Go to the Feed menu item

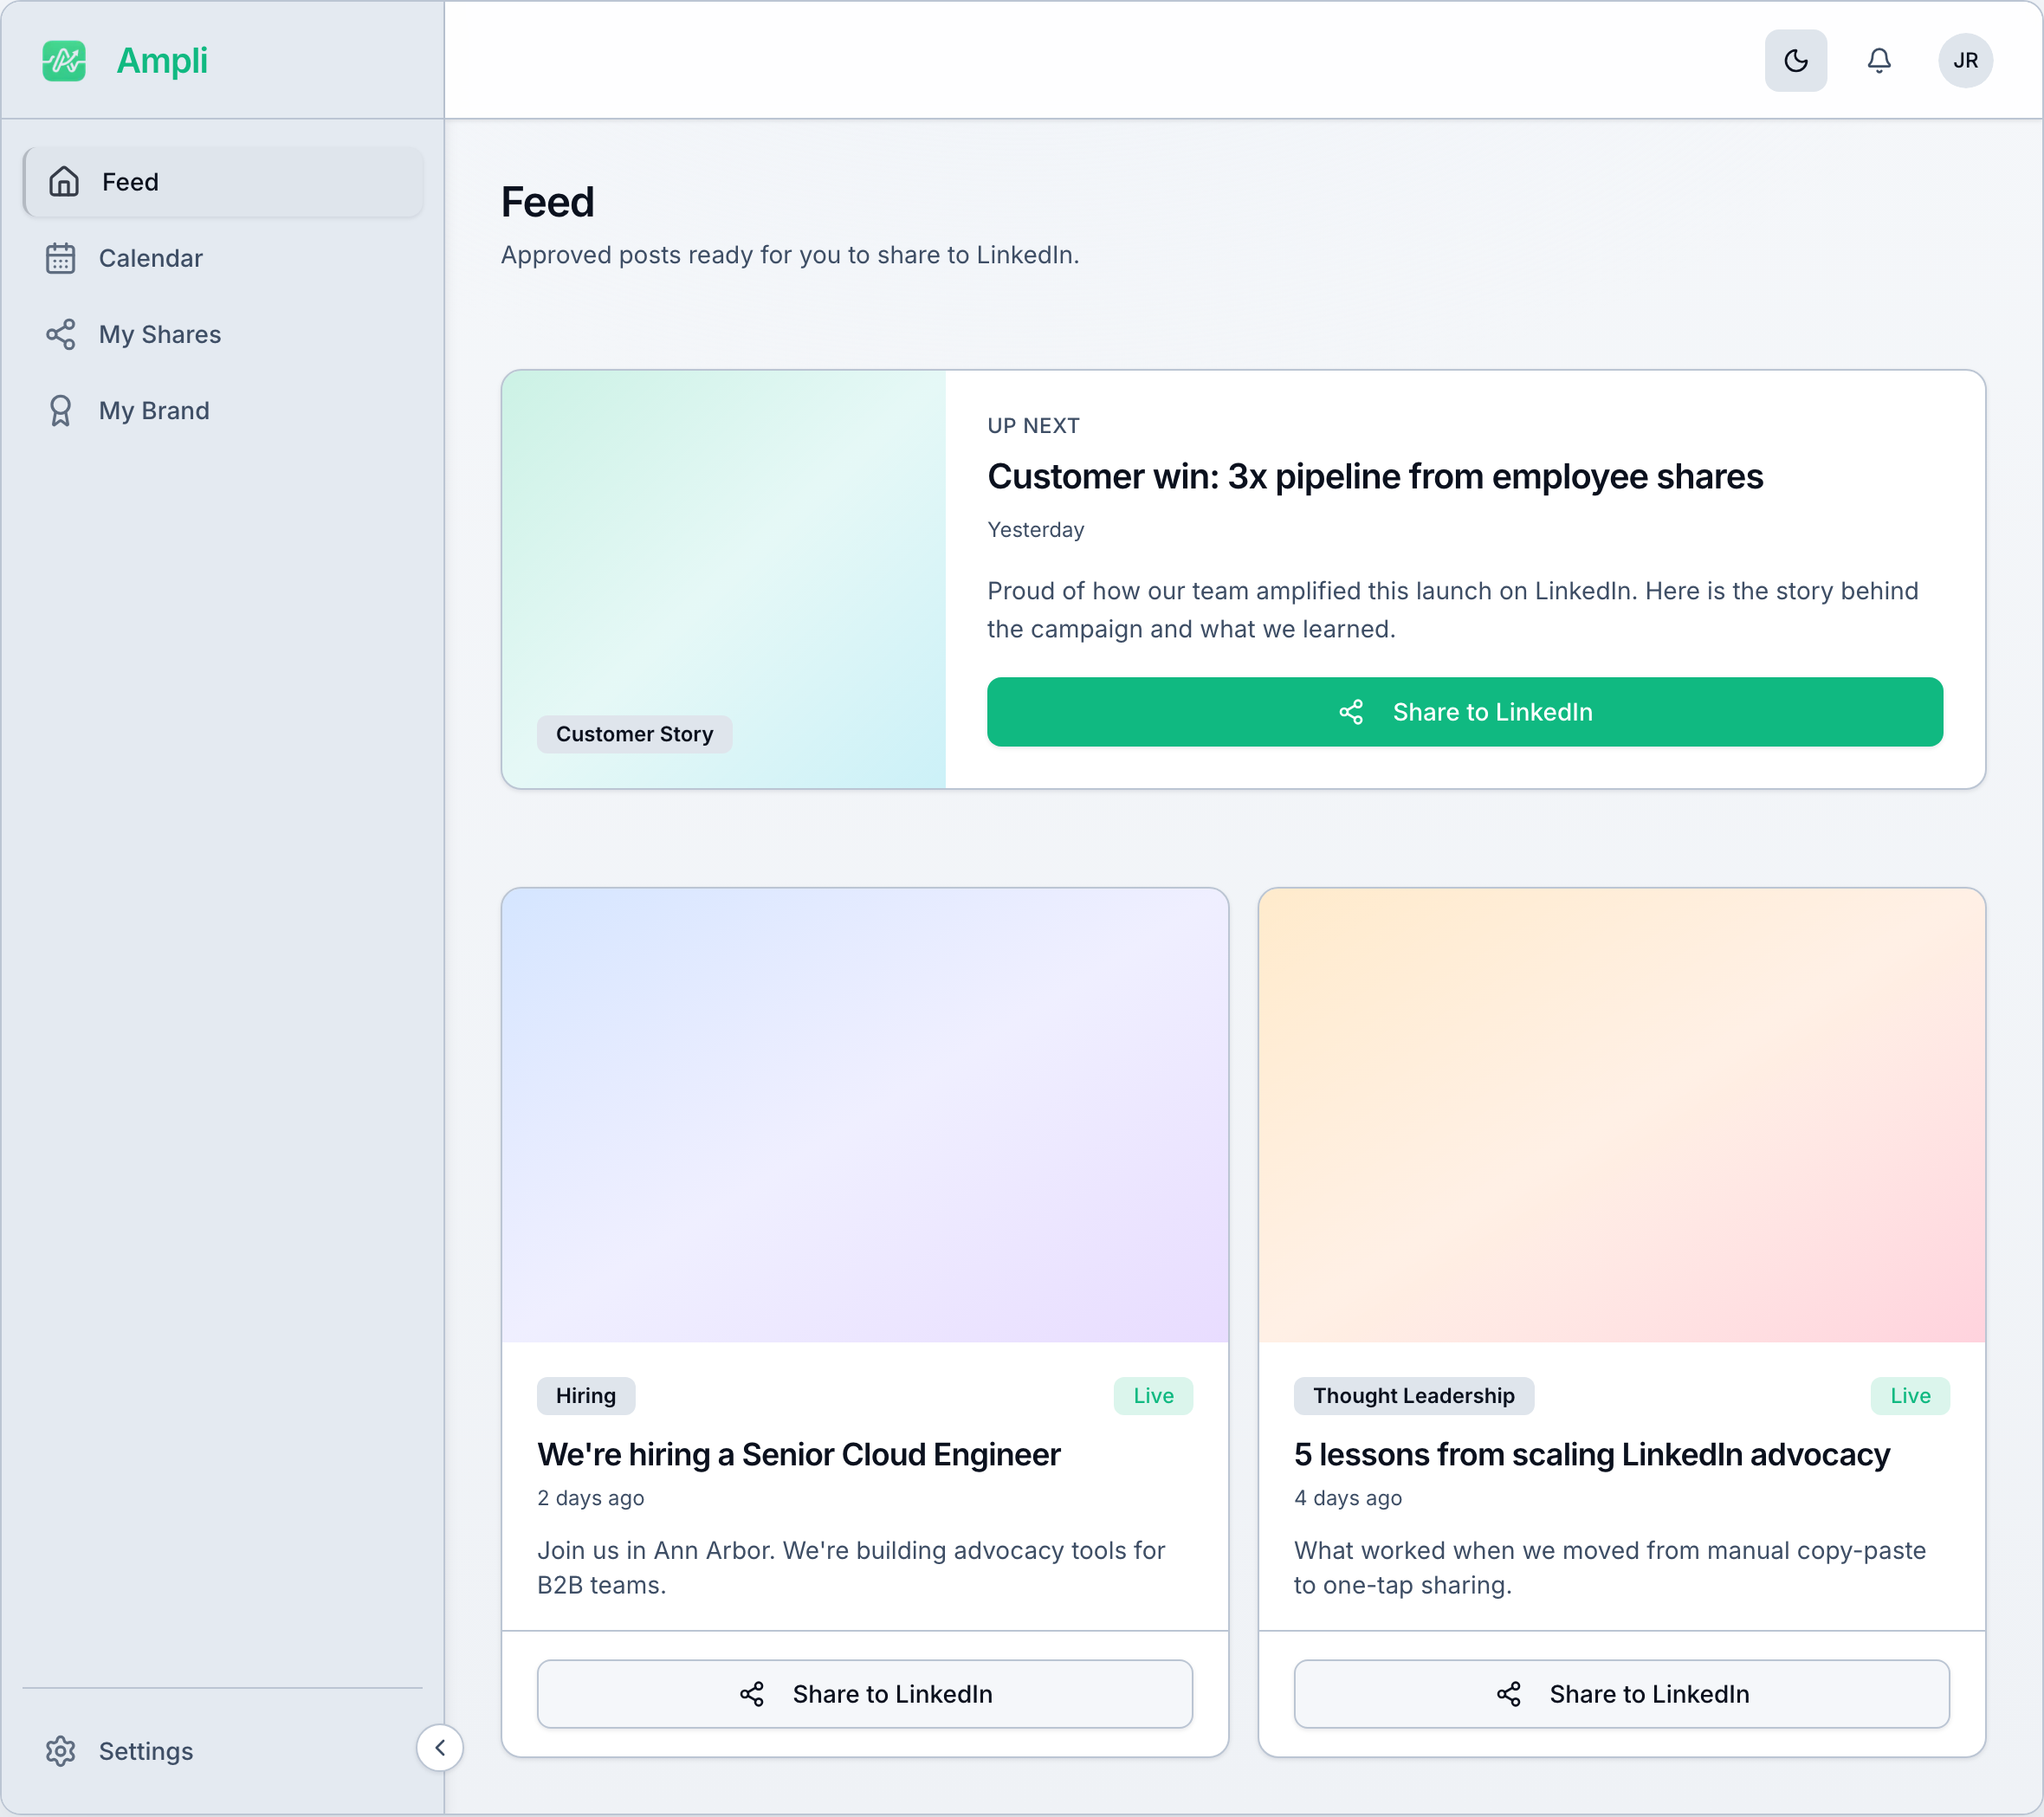(x=223, y=182)
